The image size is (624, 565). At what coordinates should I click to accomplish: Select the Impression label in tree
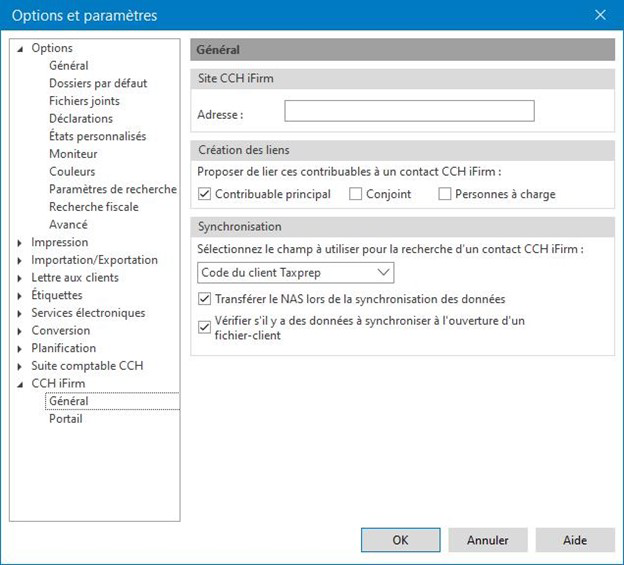coord(60,242)
